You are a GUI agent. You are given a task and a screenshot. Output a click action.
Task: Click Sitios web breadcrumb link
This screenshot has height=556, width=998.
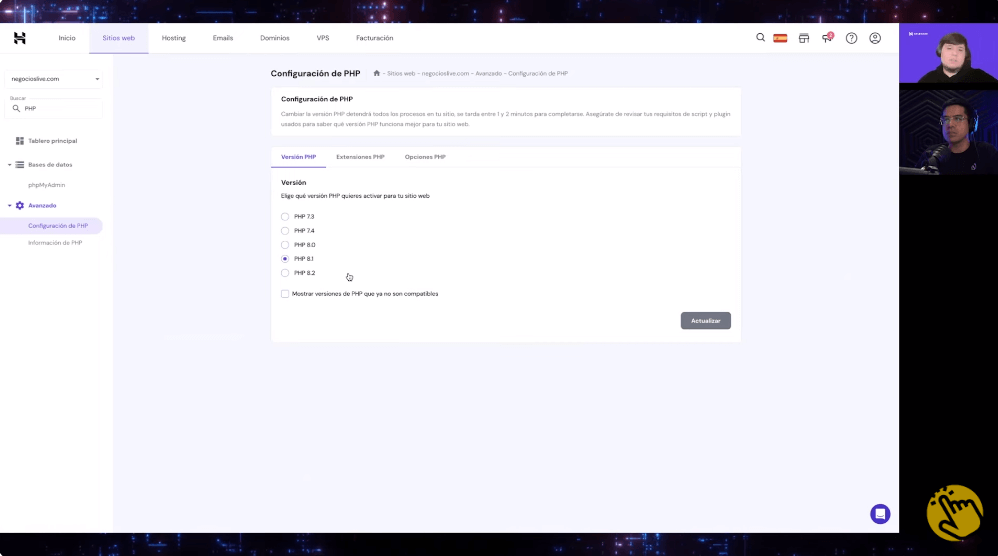click(401, 74)
